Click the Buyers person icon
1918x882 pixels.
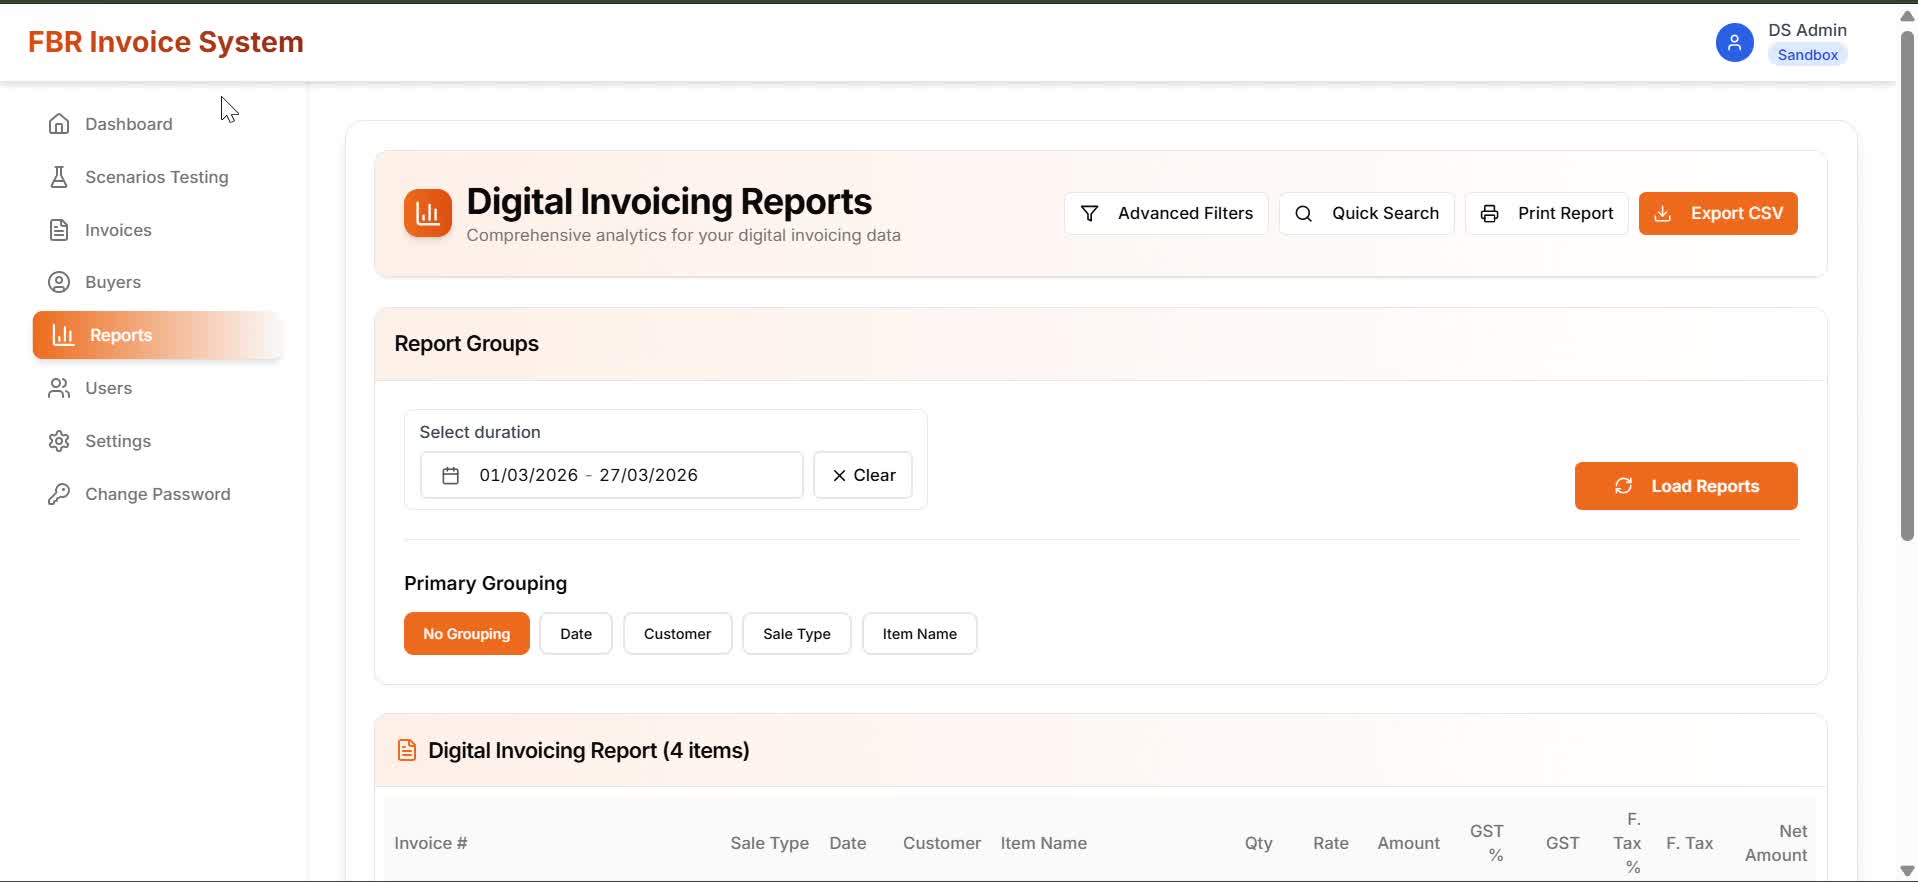pyautogui.click(x=59, y=282)
